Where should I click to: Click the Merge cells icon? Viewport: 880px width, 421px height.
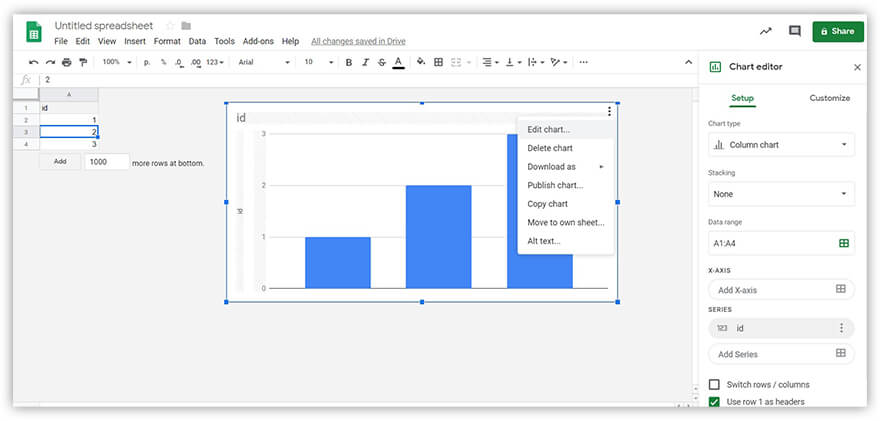coord(456,62)
